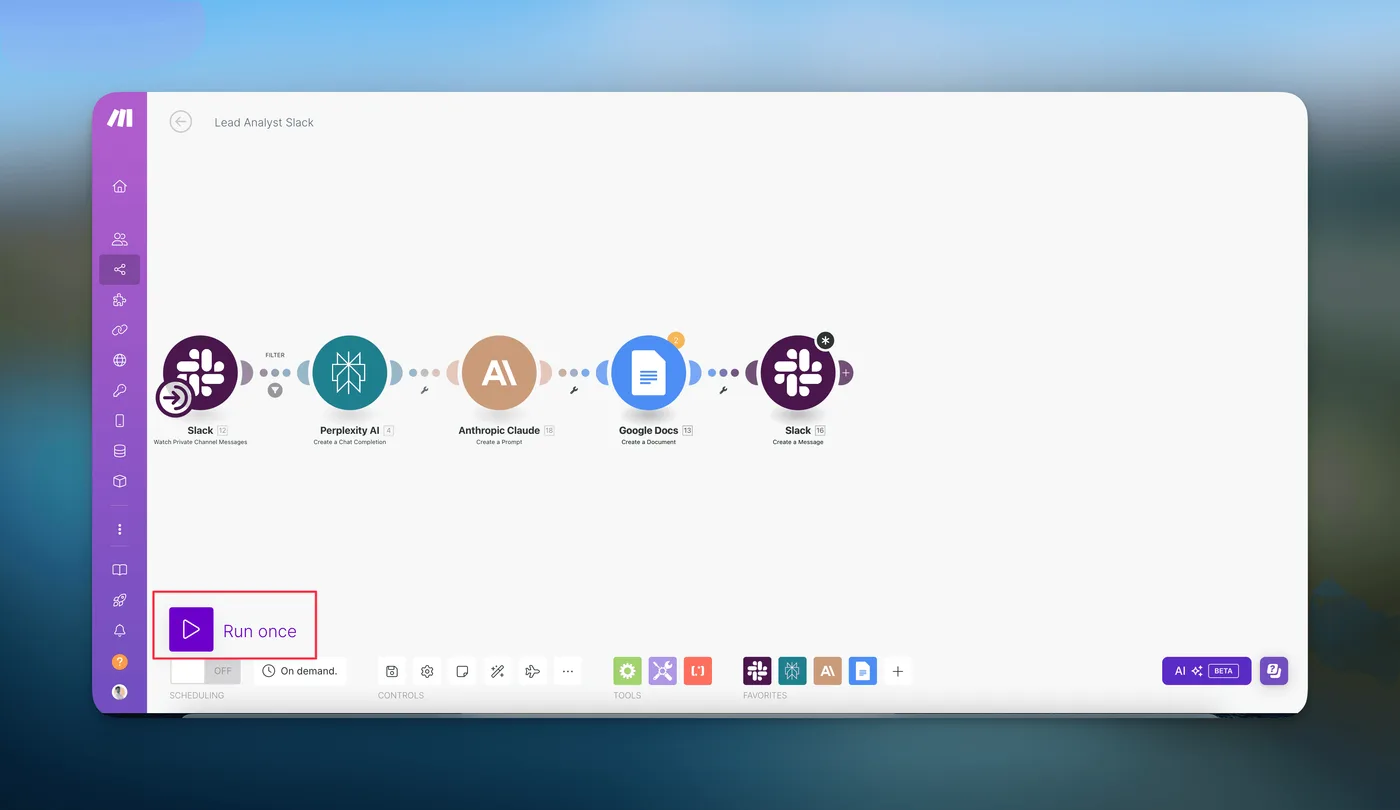The width and height of the screenshot is (1400, 810).
Task: Open the Home page from the sidebar
Action: click(x=120, y=186)
